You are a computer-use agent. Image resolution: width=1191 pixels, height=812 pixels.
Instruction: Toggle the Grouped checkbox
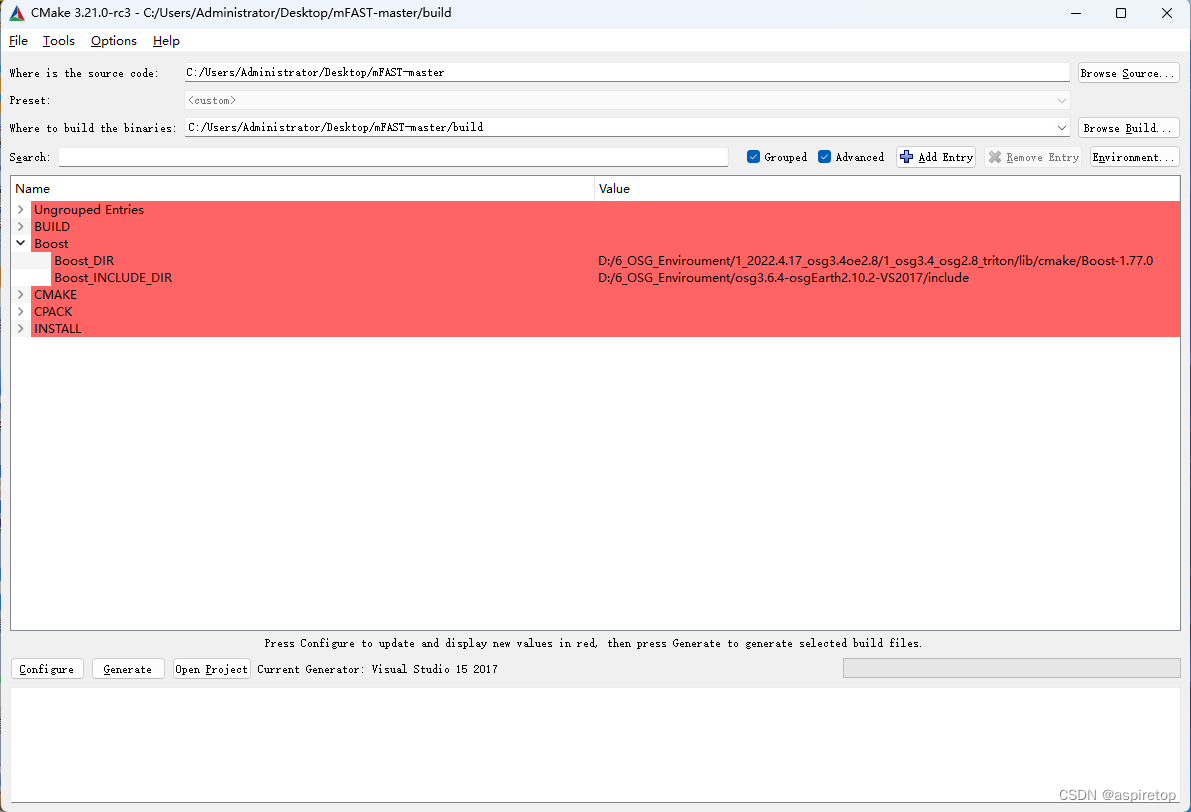[x=753, y=157]
